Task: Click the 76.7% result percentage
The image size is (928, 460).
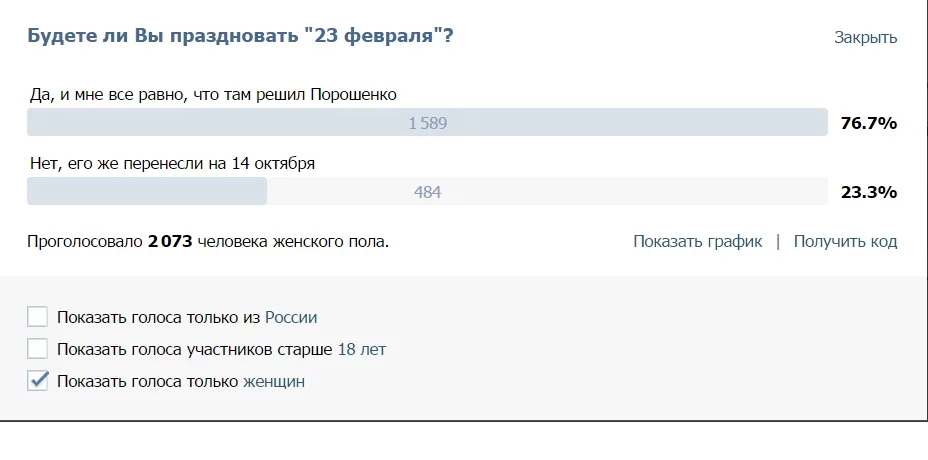Action: pyautogui.click(x=868, y=124)
